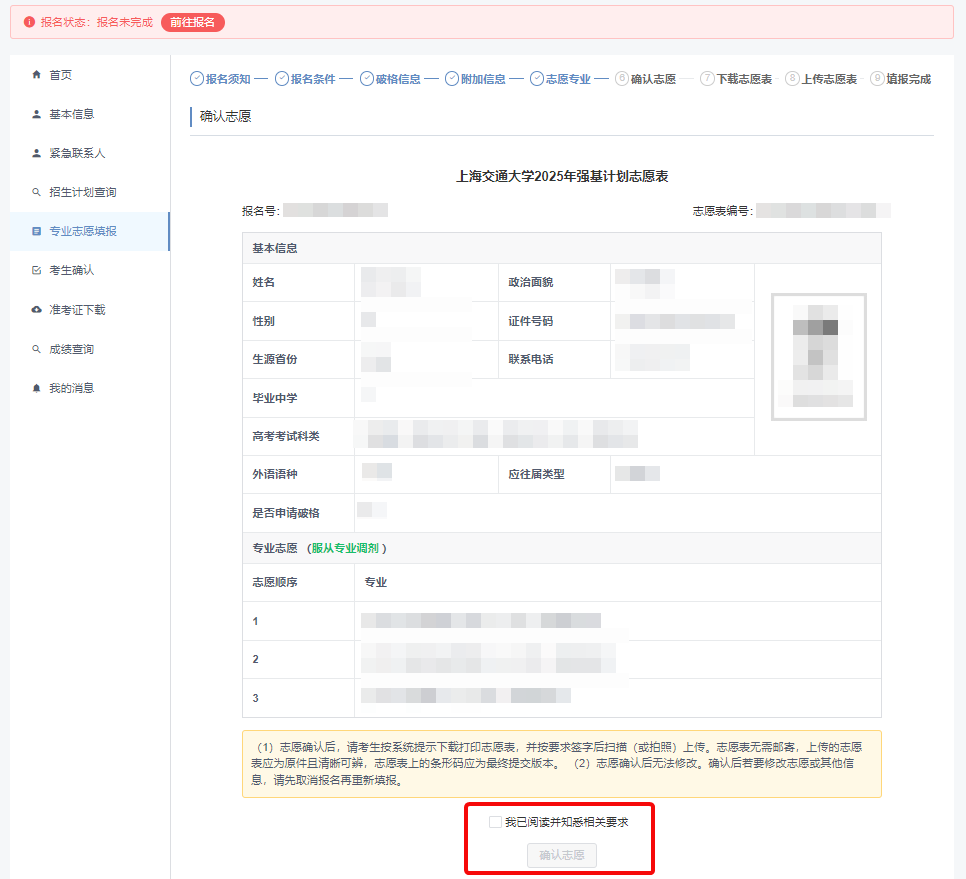The width and height of the screenshot is (966, 879).
Task: Click the 基本信息 table header row
Action: [562, 248]
